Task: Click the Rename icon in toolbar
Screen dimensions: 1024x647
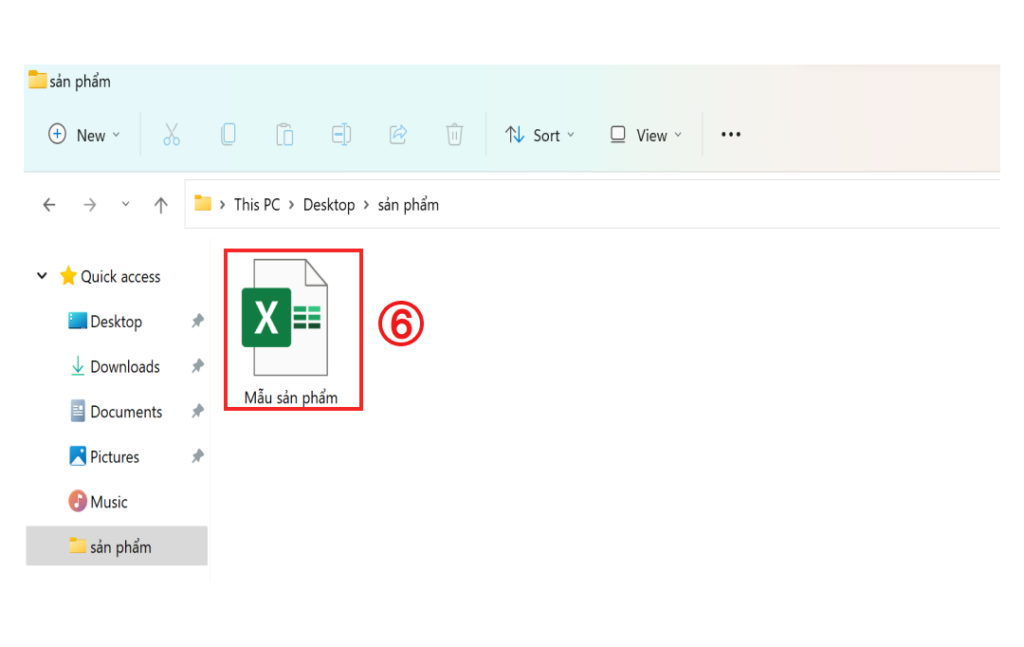Action: [342, 134]
